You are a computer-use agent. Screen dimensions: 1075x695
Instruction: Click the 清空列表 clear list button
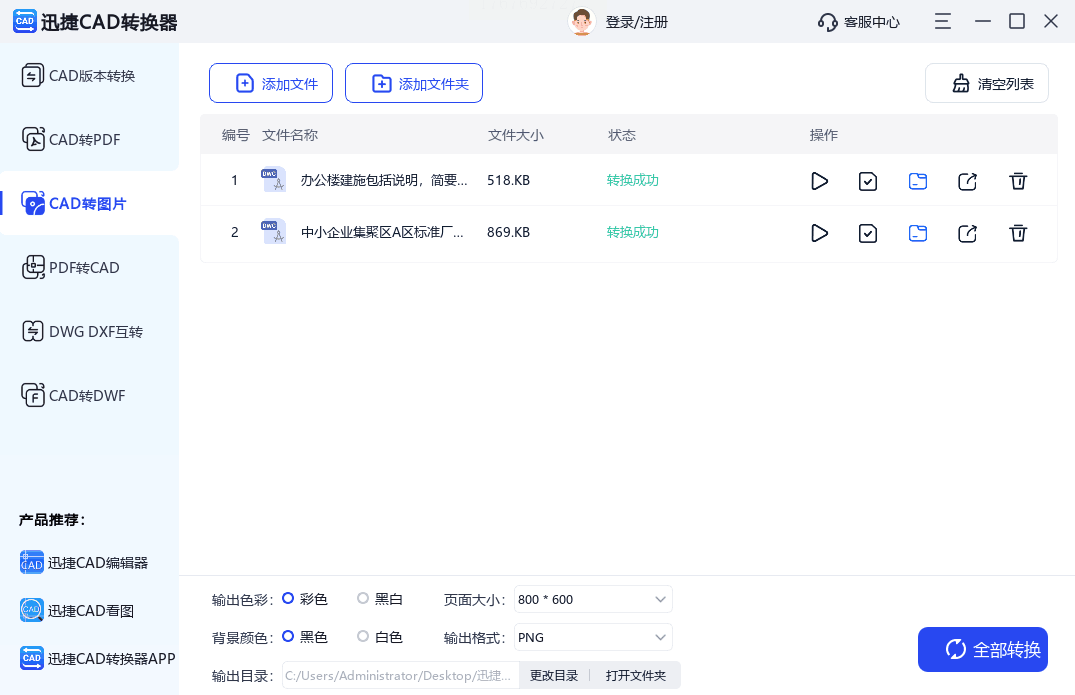986,84
